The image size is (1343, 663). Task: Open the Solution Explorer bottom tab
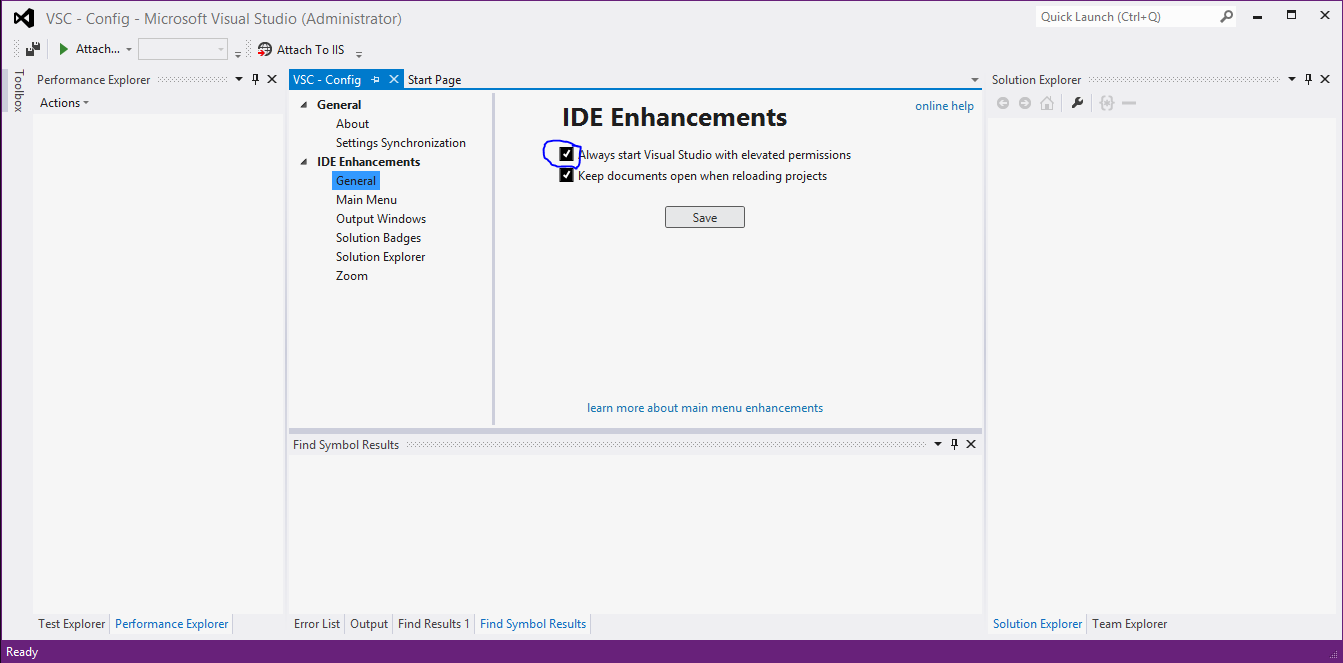point(1037,624)
